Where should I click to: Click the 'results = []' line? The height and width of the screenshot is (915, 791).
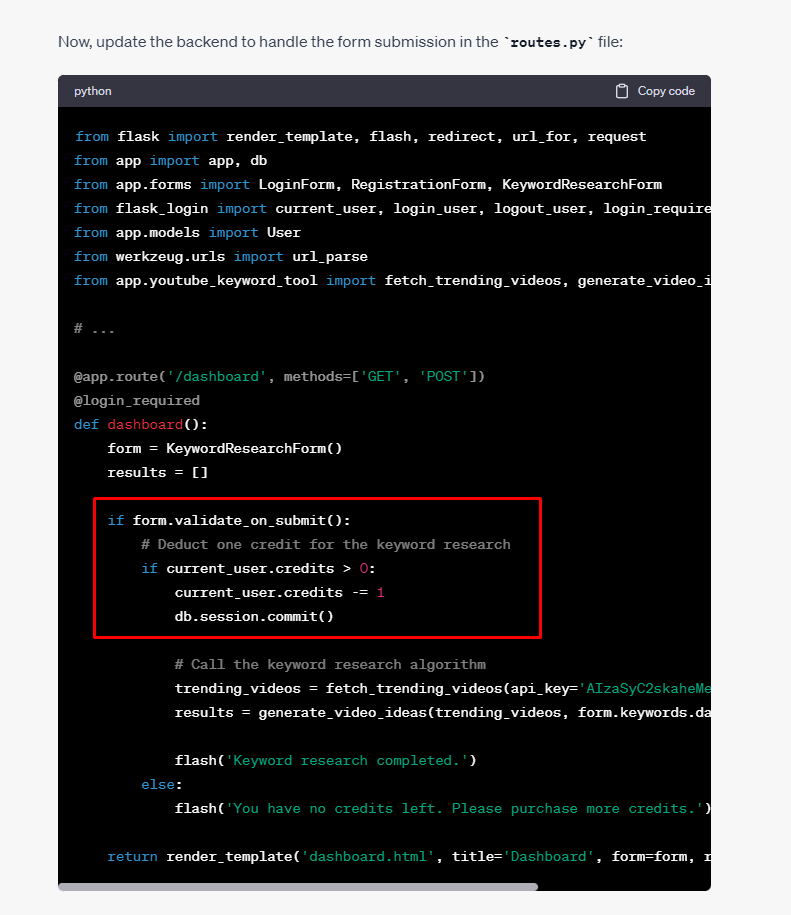coord(158,472)
